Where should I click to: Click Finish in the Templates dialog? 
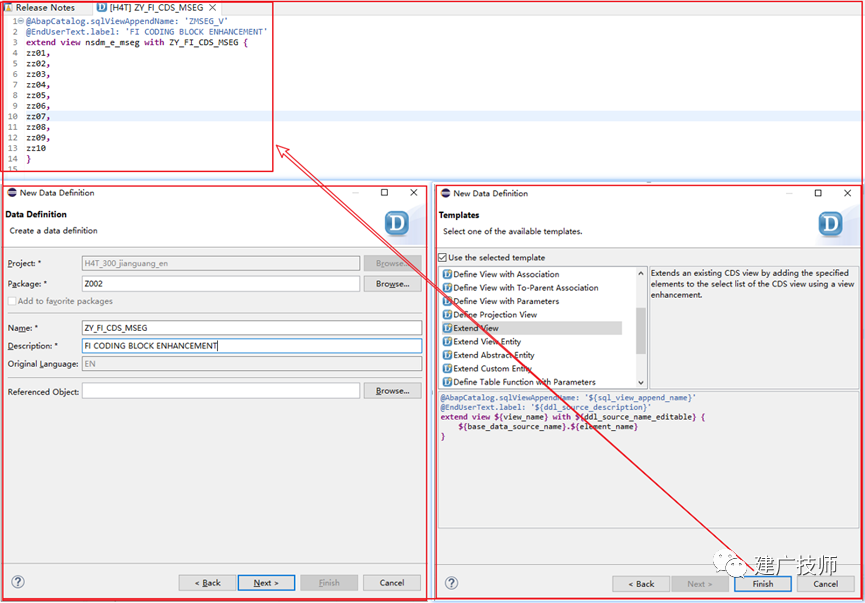763,584
